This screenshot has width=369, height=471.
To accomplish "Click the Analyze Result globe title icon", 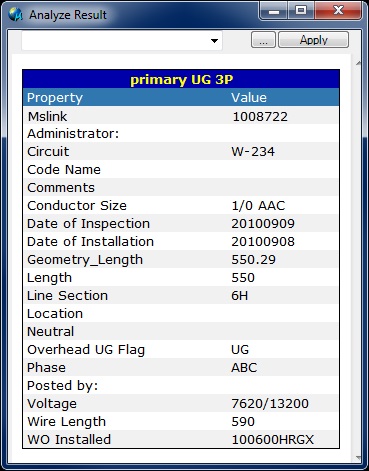I will (x=15, y=15).
